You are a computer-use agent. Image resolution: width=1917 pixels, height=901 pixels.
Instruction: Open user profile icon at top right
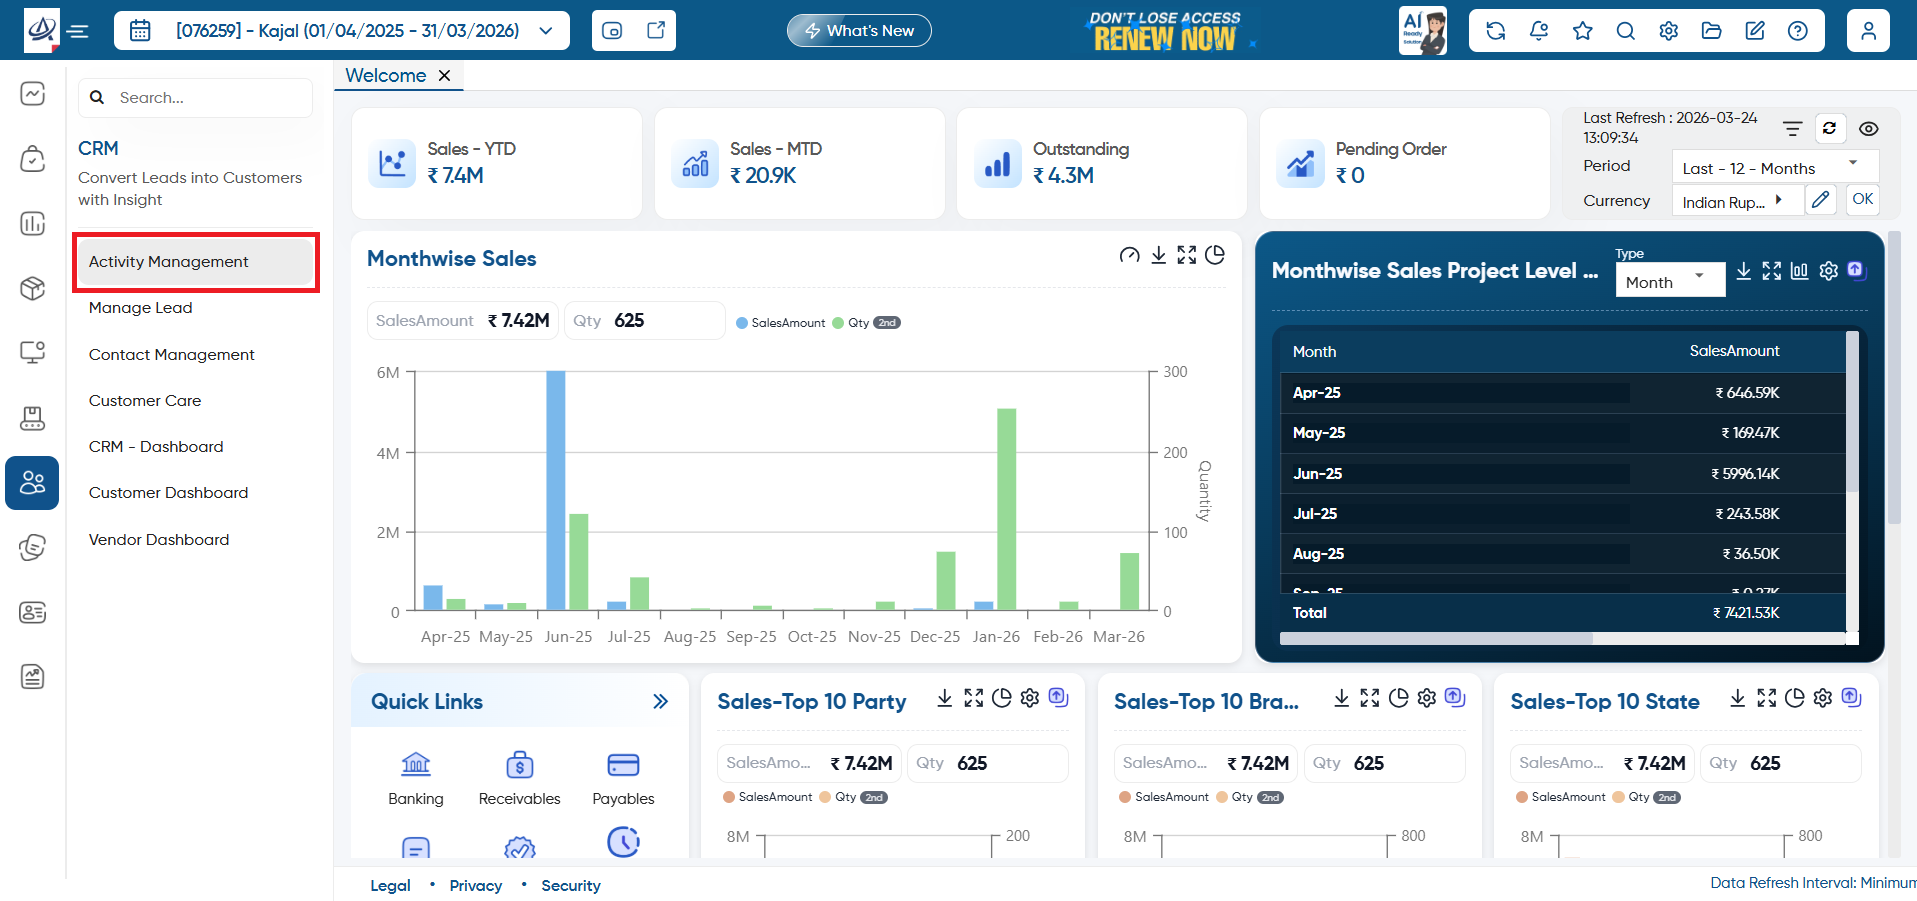click(1868, 31)
